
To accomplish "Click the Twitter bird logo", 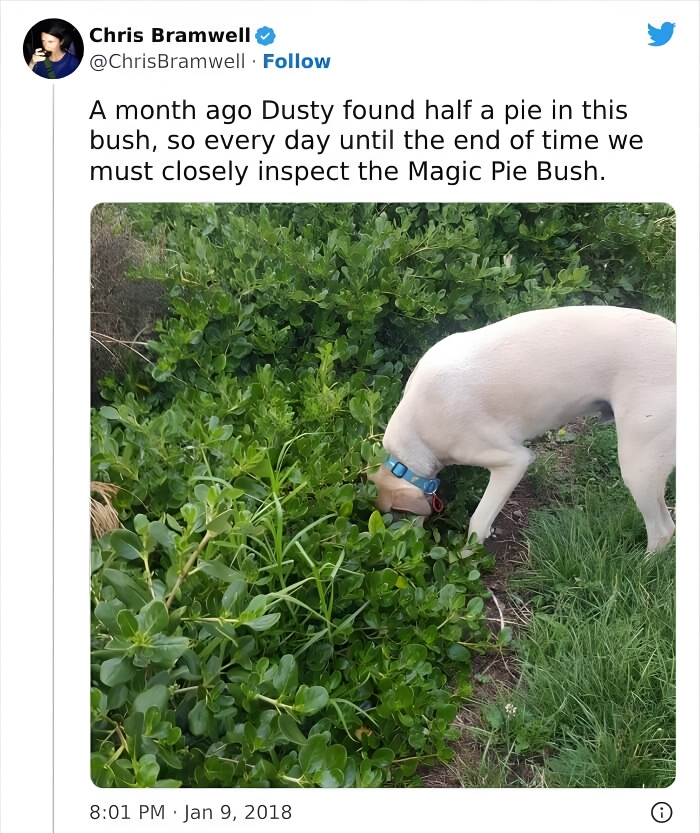I will 661,34.
